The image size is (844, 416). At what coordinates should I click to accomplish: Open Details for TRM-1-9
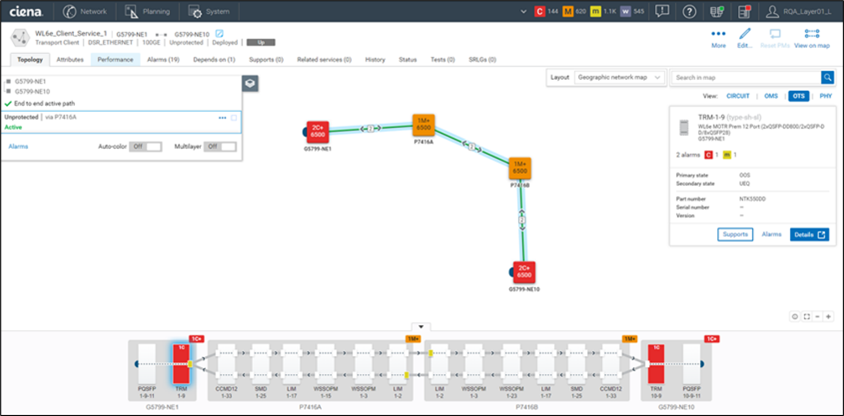click(810, 235)
